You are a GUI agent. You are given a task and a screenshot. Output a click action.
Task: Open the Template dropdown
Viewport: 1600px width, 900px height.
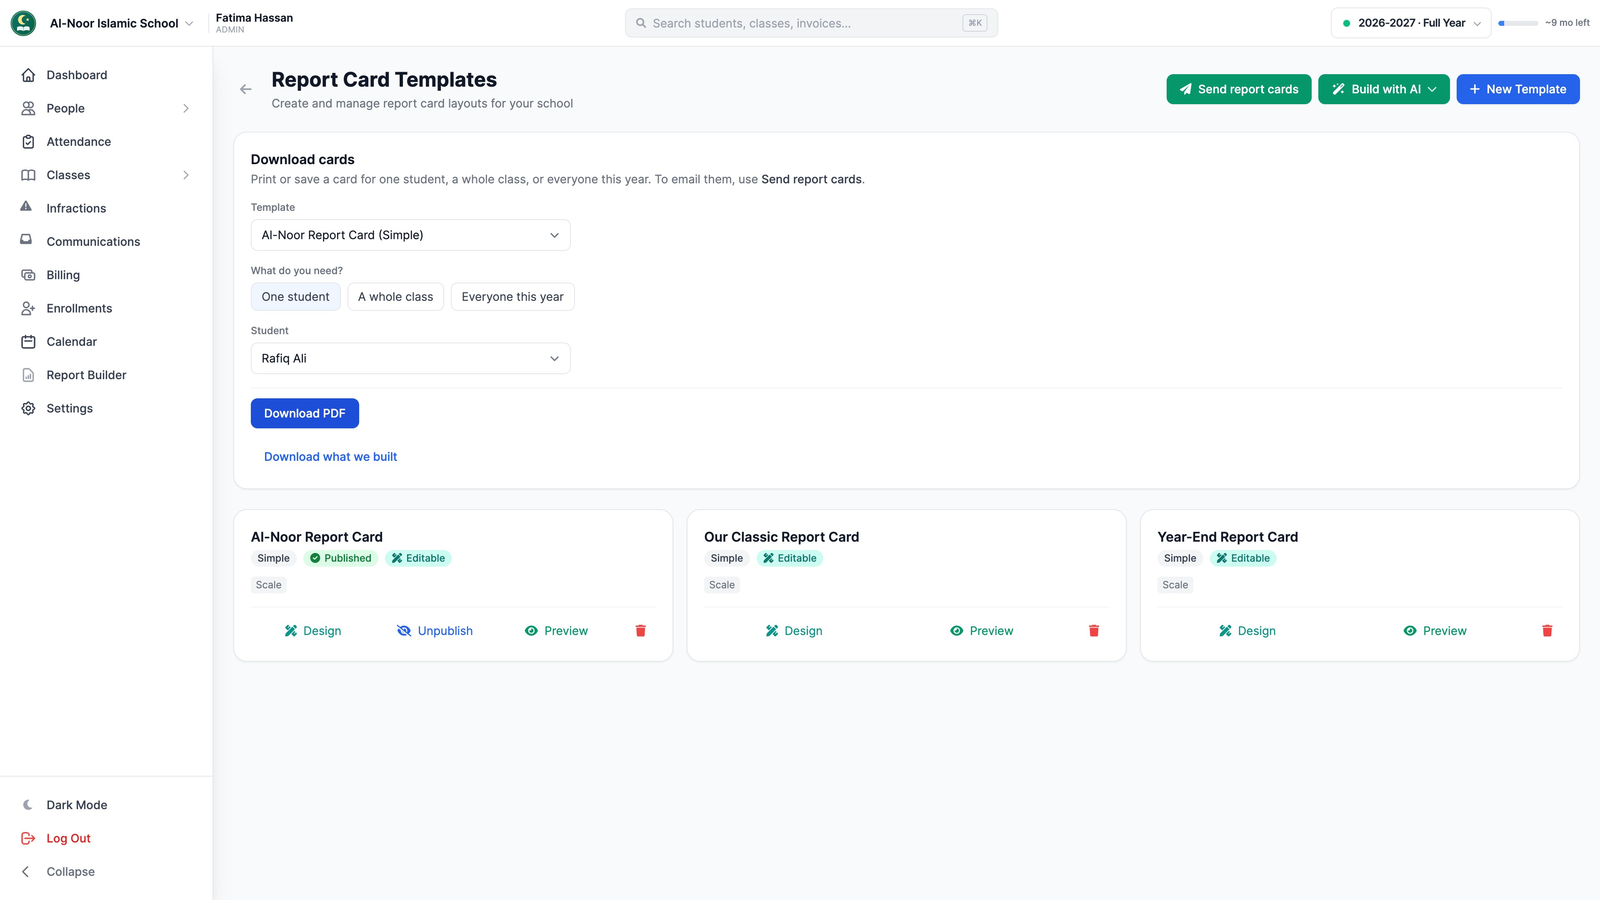(x=410, y=235)
